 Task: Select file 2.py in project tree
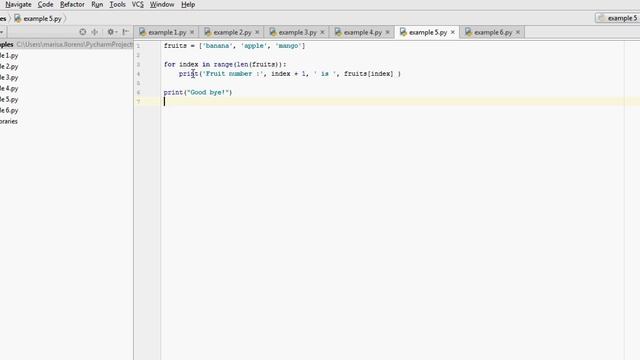point(9,67)
